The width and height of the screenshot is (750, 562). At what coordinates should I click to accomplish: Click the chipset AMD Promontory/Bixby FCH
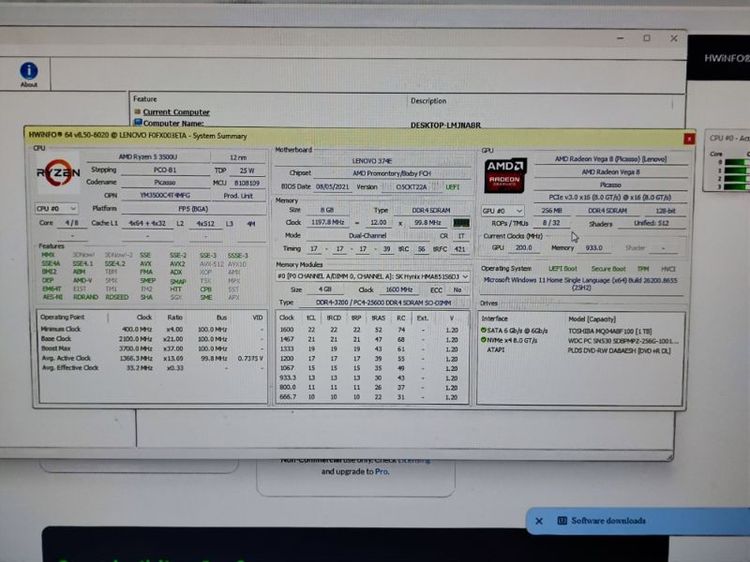tap(391, 173)
